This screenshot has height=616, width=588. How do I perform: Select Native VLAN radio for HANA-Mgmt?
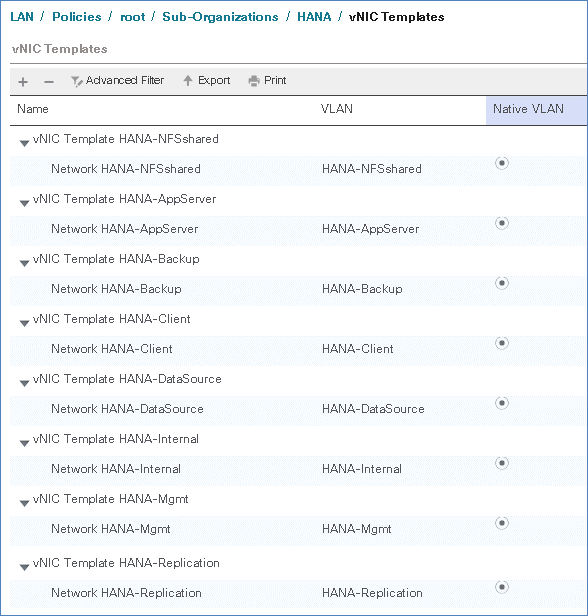(x=502, y=523)
